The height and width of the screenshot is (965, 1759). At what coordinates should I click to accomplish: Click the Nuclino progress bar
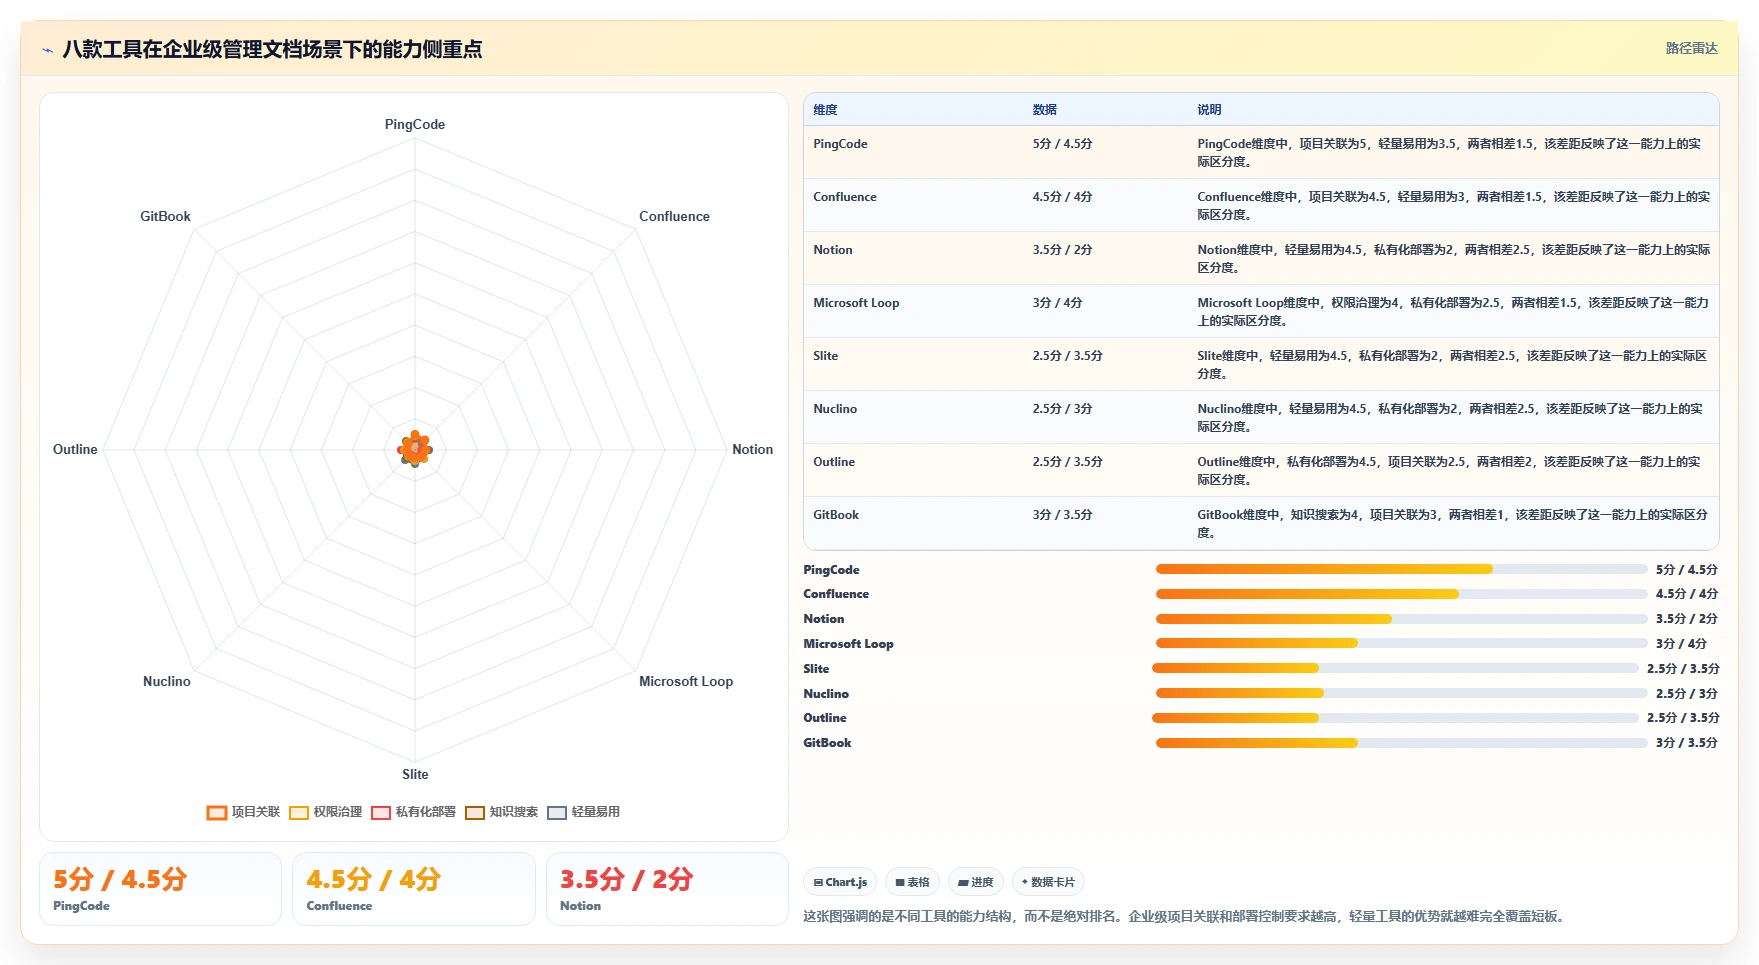coord(1401,693)
